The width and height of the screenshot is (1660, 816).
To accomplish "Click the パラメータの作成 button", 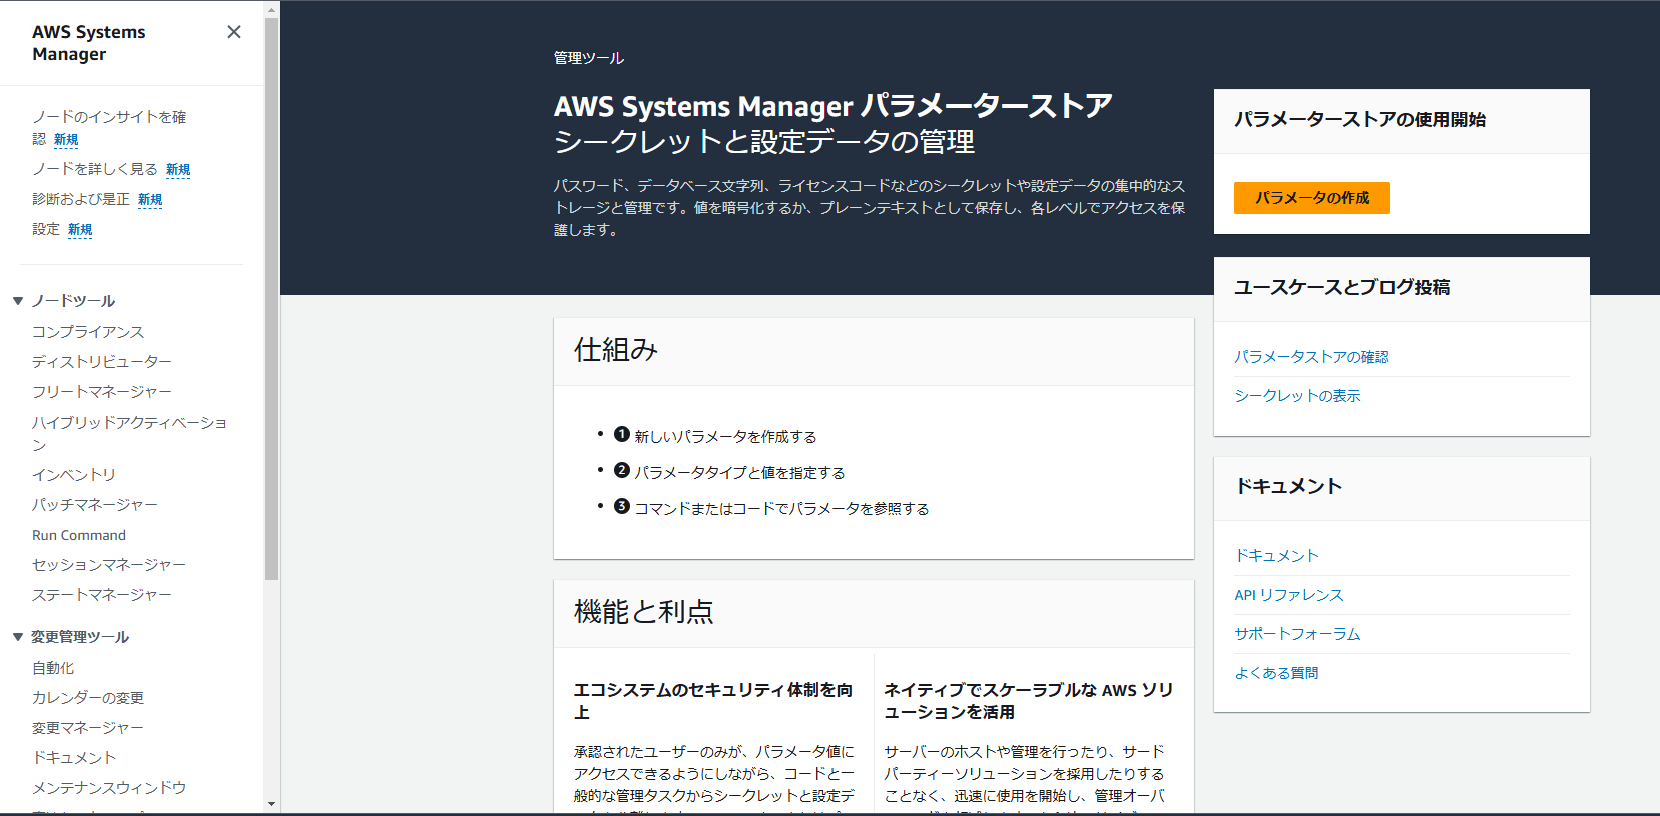I will [x=1312, y=198].
